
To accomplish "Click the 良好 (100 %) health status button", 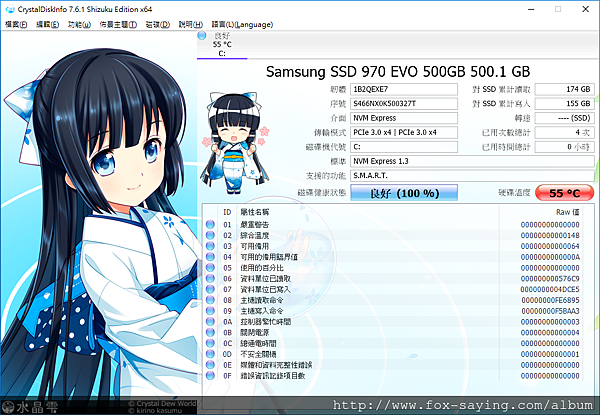I will pyautogui.click(x=404, y=193).
